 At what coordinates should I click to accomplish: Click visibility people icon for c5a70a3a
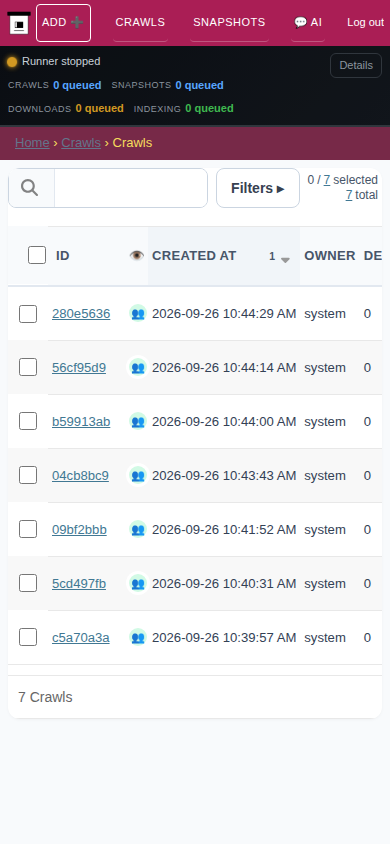pos(138,637)
